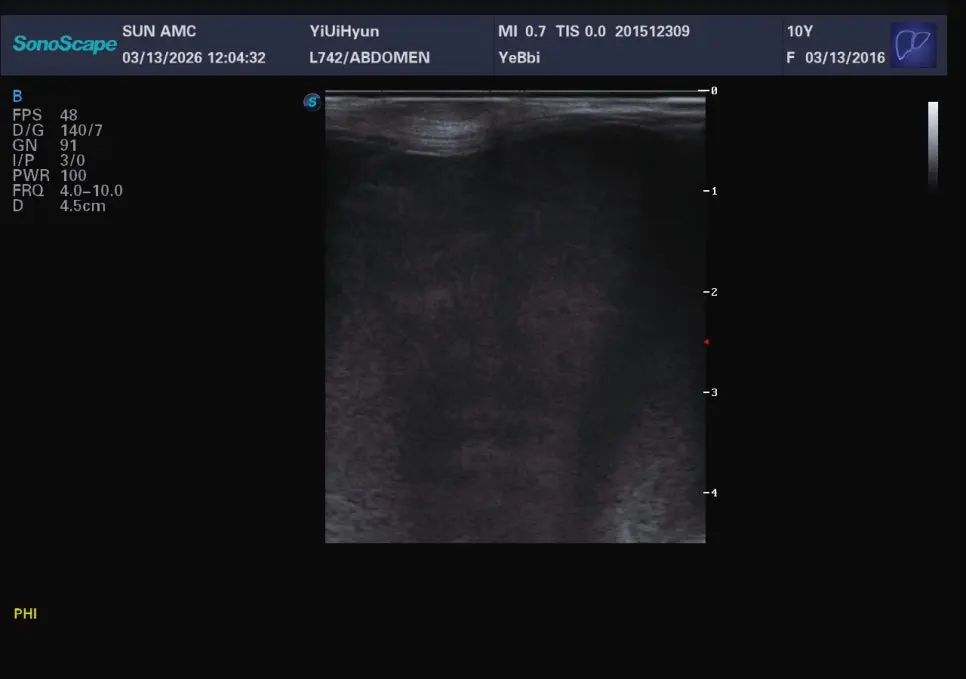966x679 pixels.
Task: Click the 0 depth scale marker
Action: pos(713,91)
